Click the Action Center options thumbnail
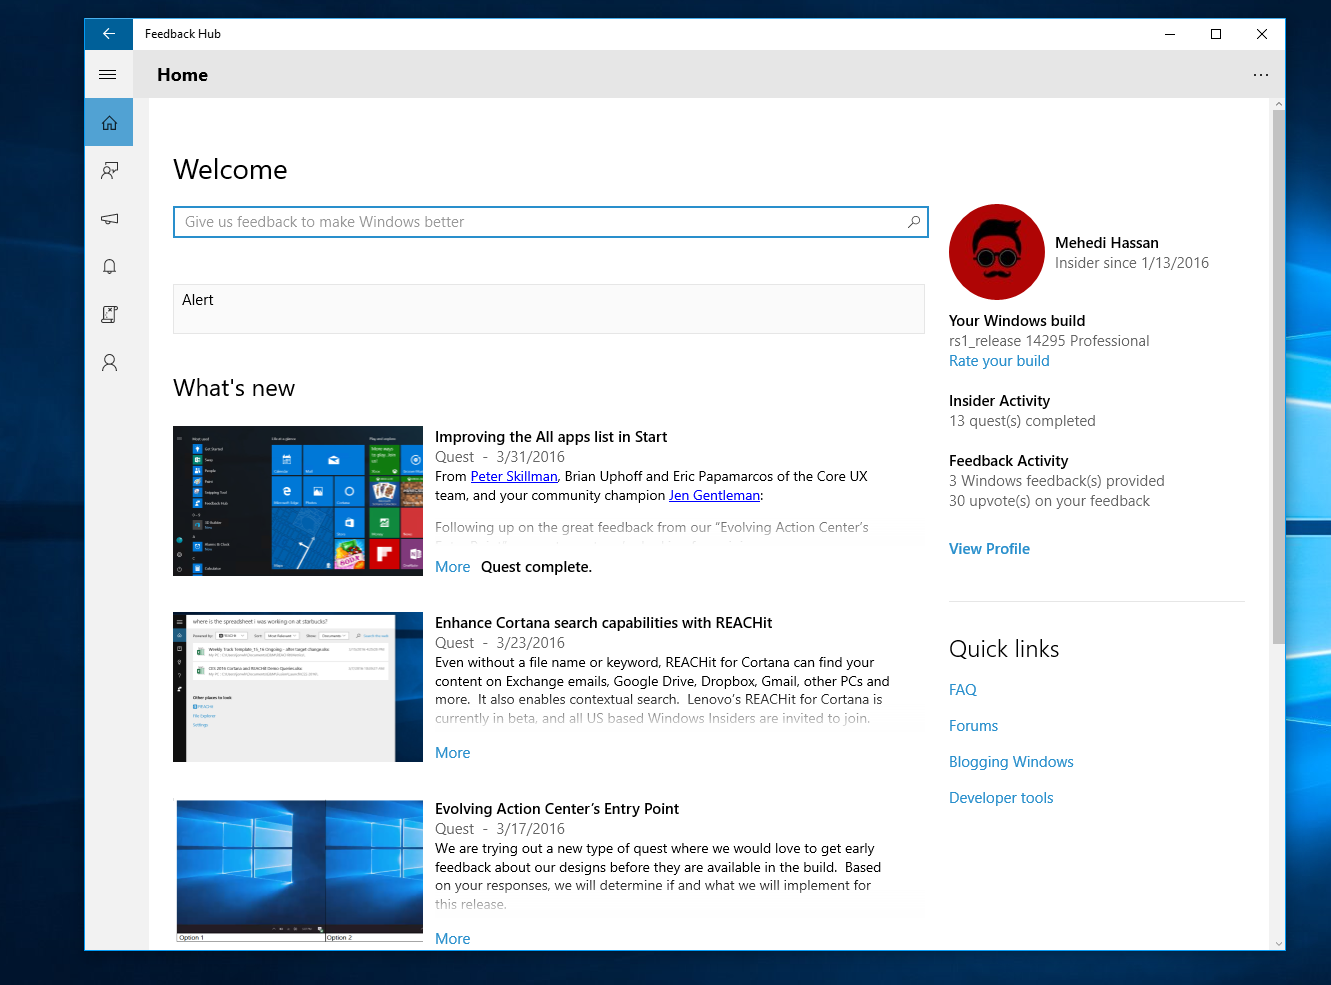Image resolution: width=1331 pixels, height=985 pixels. (298, 872)
